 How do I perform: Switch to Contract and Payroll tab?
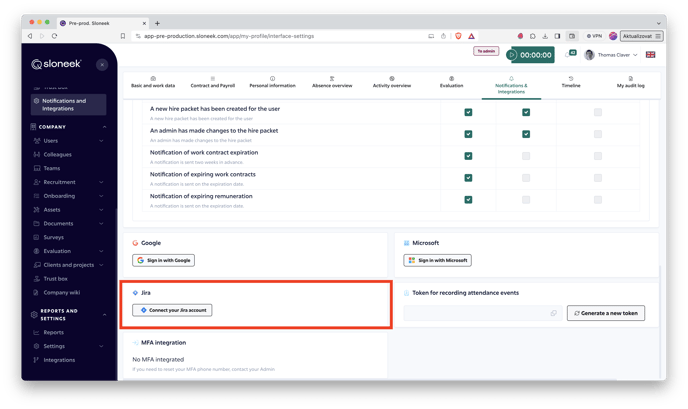pos(212,83)
